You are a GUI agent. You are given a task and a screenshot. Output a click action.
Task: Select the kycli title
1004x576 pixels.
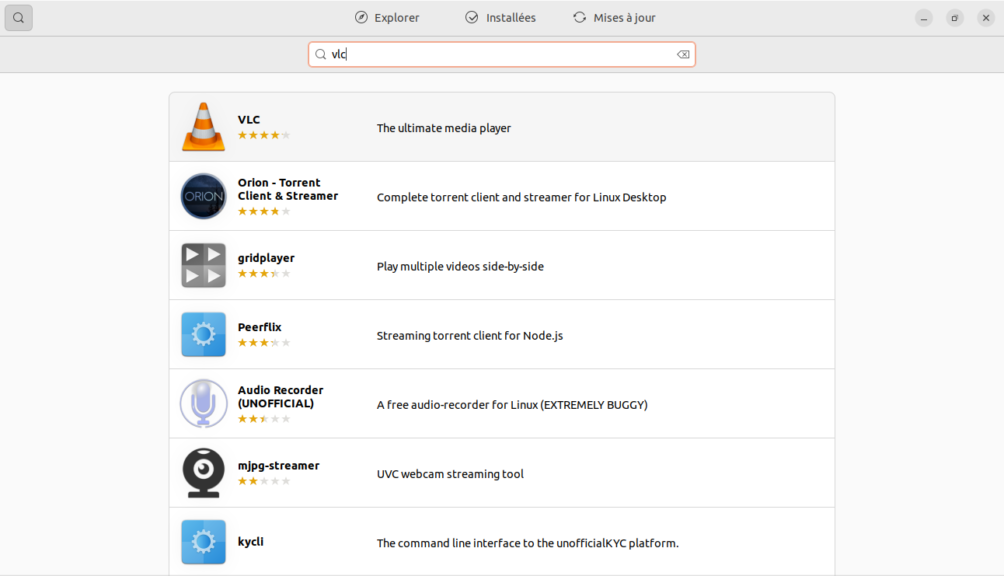point(250,541)
